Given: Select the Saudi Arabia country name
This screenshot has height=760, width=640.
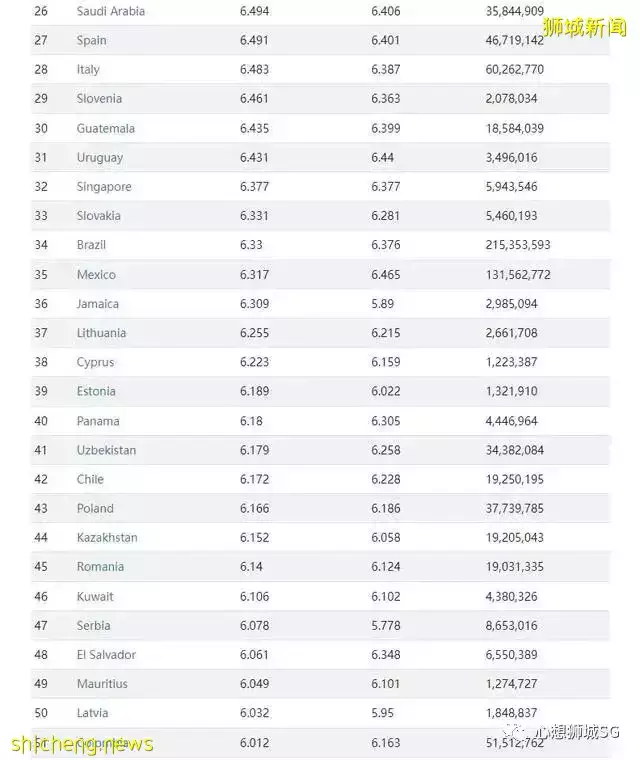Looking at the screenshot, I should tap(110, 11).
